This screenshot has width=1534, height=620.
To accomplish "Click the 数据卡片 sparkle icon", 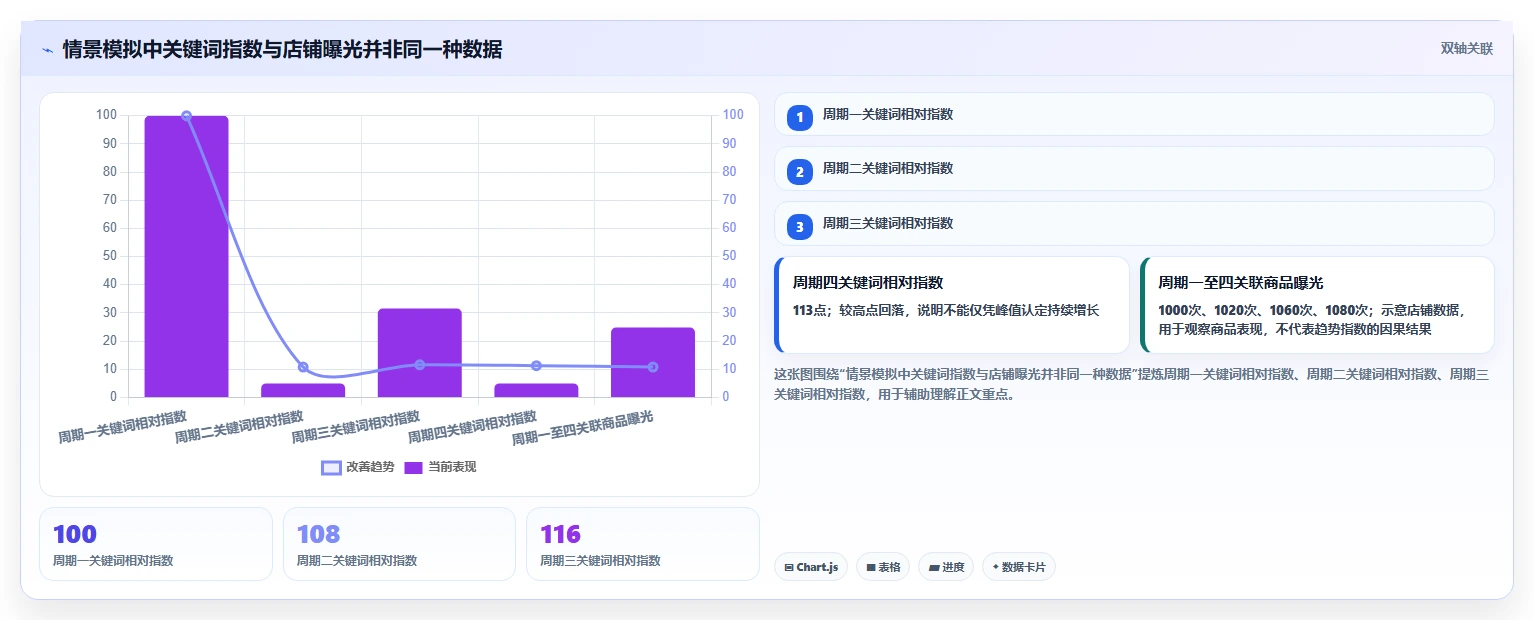I will tap(995, 567).
